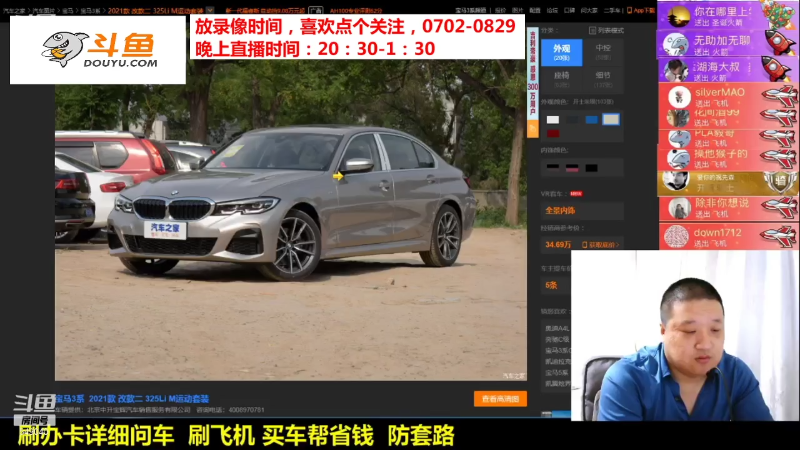Image resolution: width=800 pixels, height=450 pixels.
Task: Open the 中控 dashboard photo category
Action: coord(603,52)
